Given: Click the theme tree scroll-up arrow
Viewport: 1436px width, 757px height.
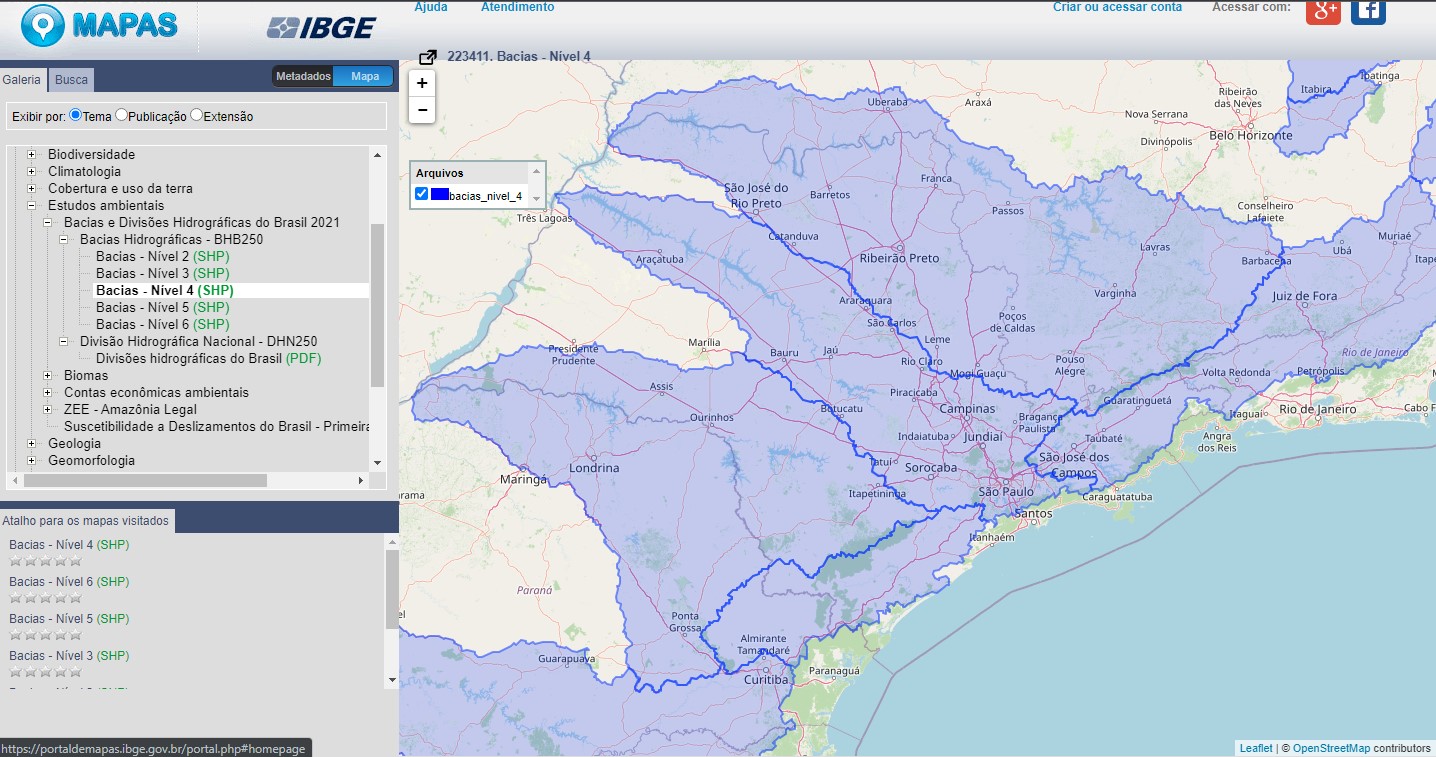Looking at the screenshot, I should coord(377,154).
